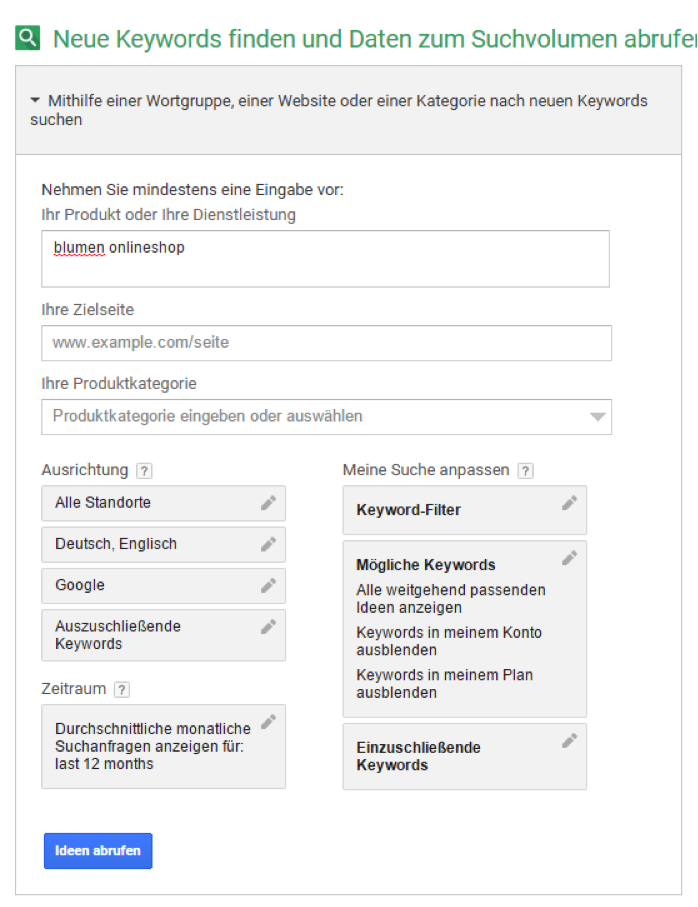
Task: Open the pencil editor for "Deutsch, Englisch"
Action: [268, 544]
